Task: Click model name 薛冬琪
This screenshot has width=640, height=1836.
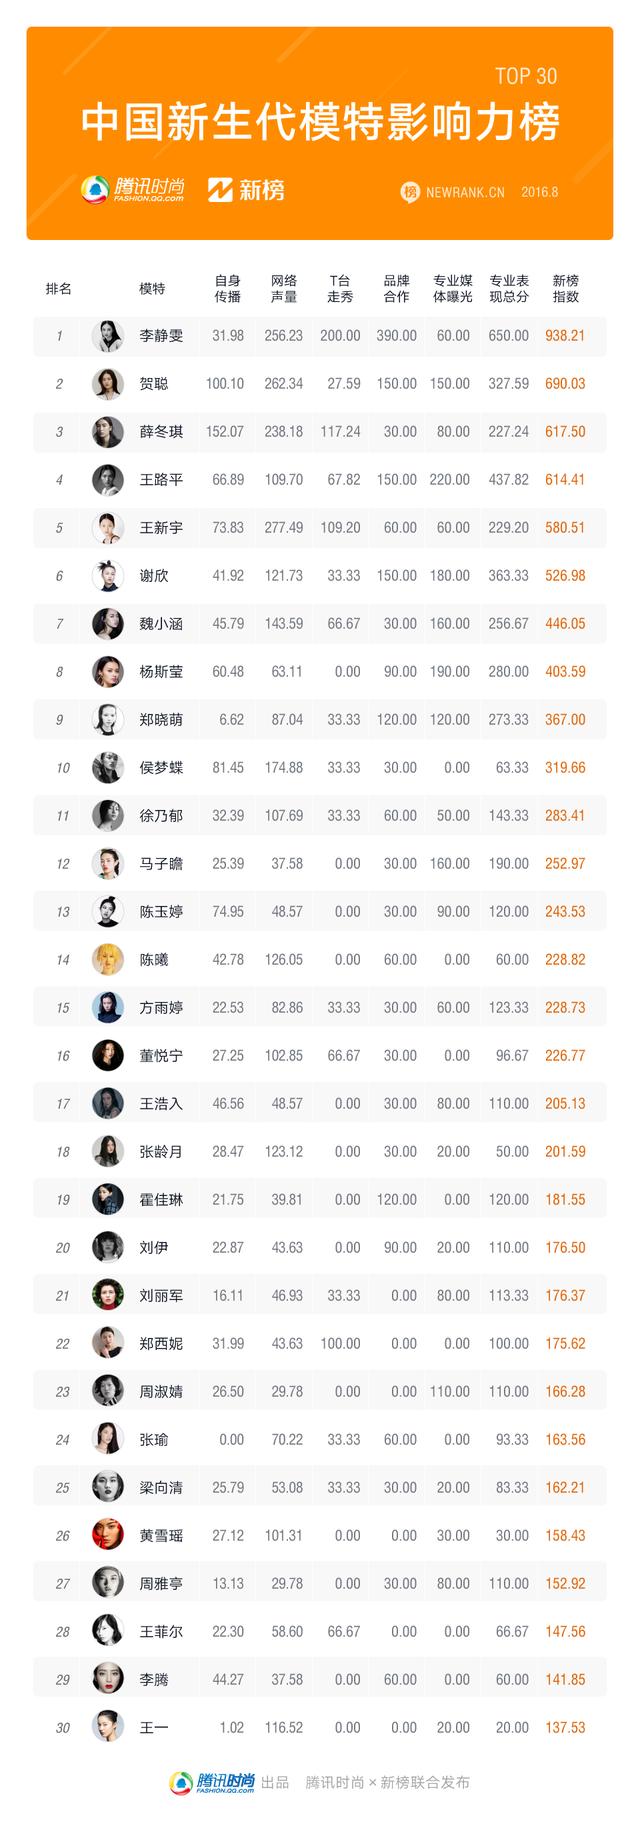Action: pyautogui.click(x=161, y=432)
